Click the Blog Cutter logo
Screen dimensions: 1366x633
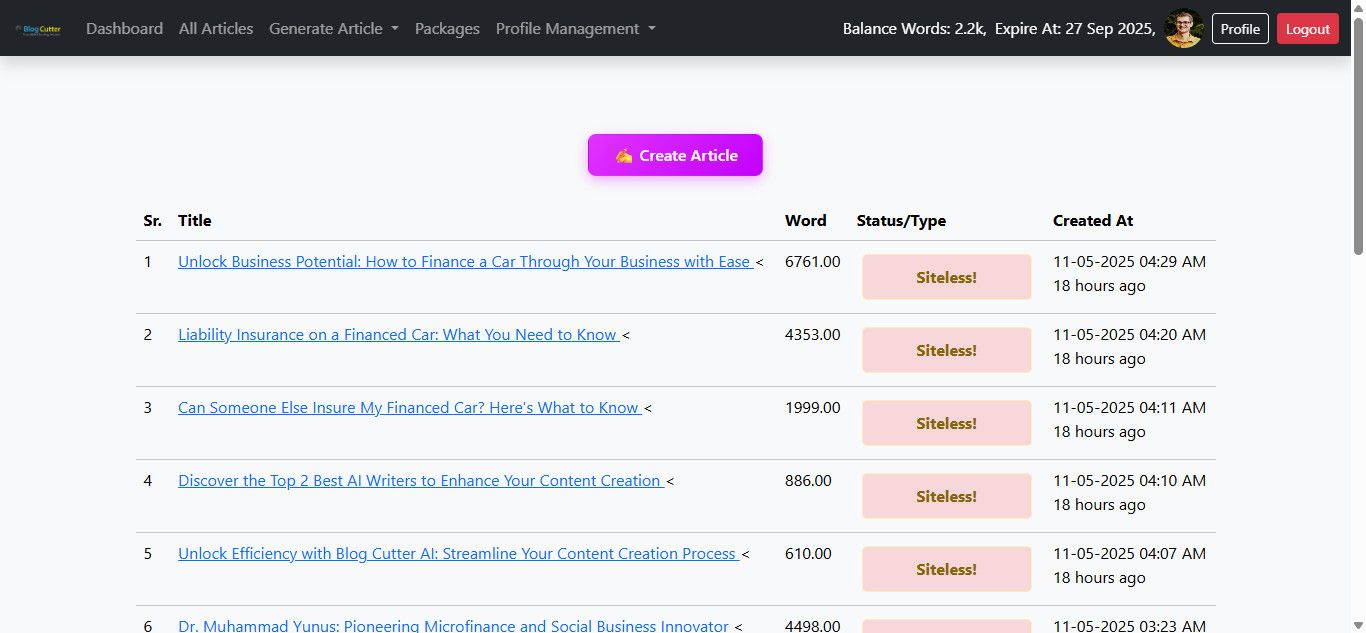coord(39,29)
